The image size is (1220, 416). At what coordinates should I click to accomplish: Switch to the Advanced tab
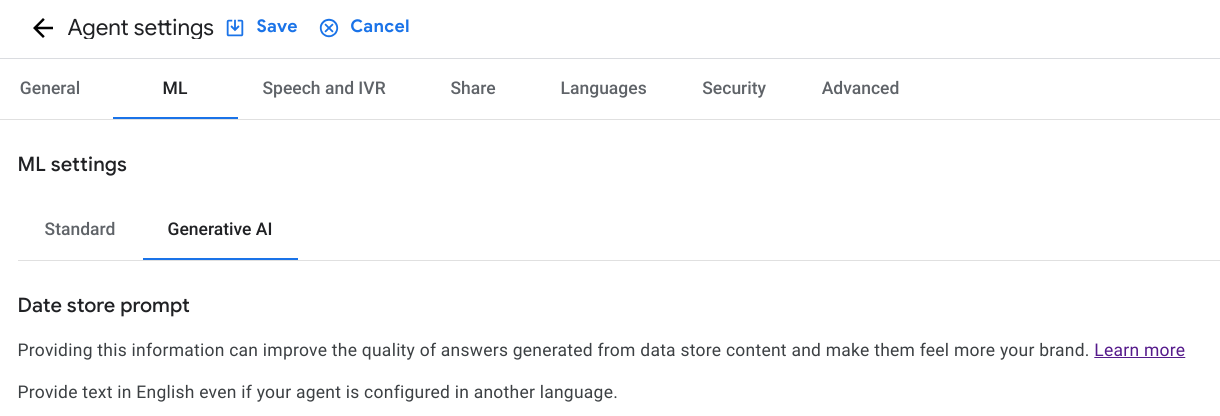tap(860, 88)
